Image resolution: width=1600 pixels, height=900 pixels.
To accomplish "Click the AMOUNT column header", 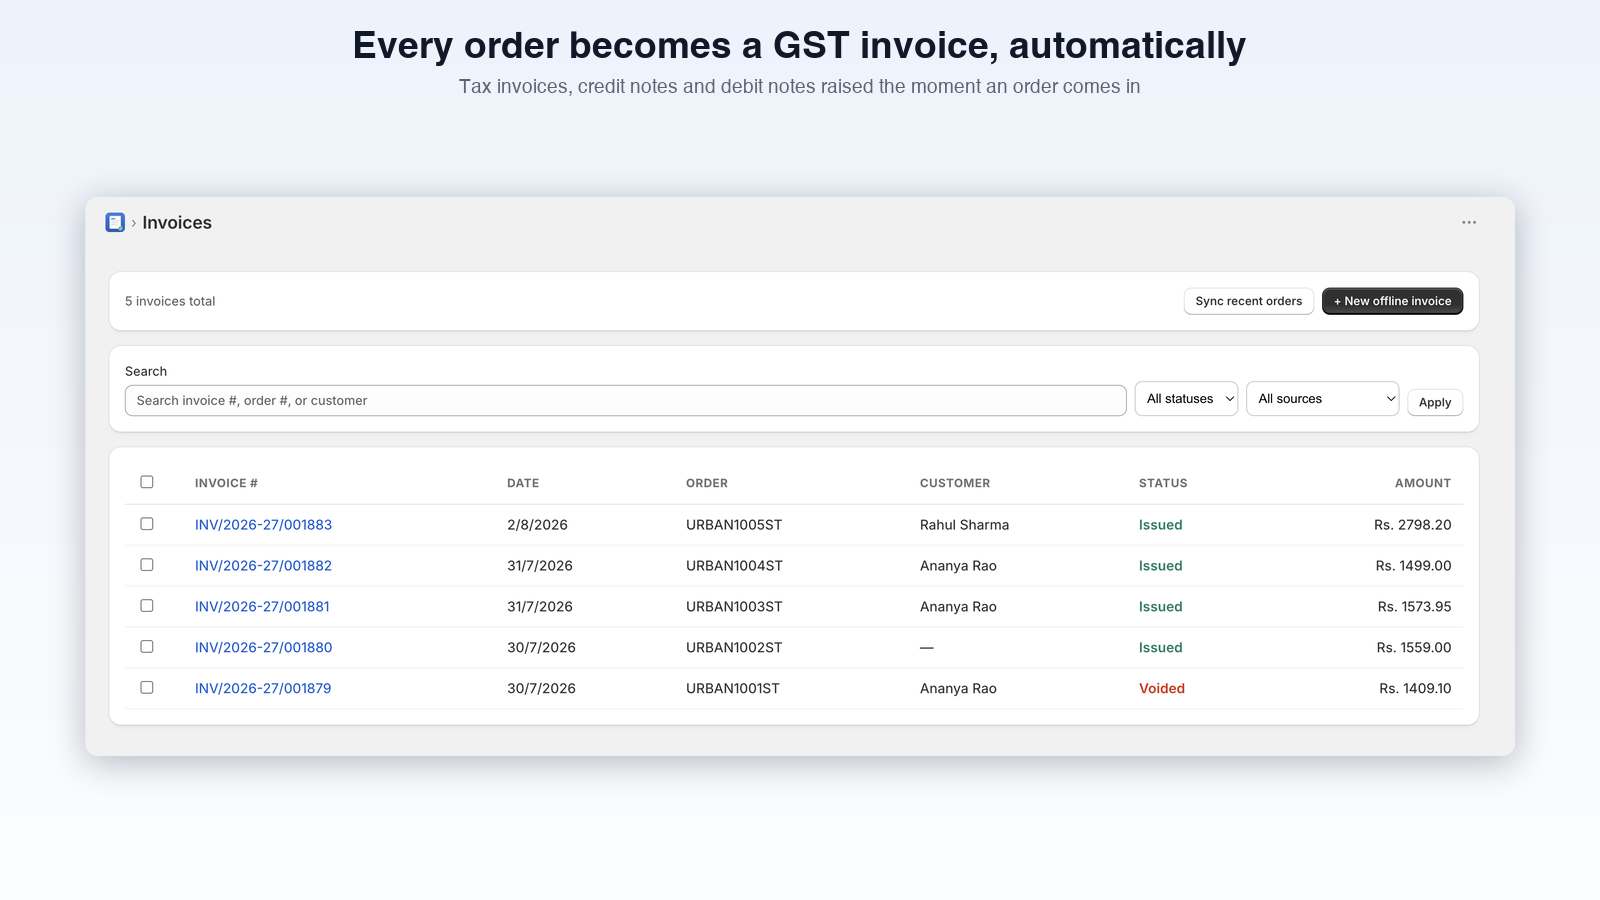I will point(1423,483).
